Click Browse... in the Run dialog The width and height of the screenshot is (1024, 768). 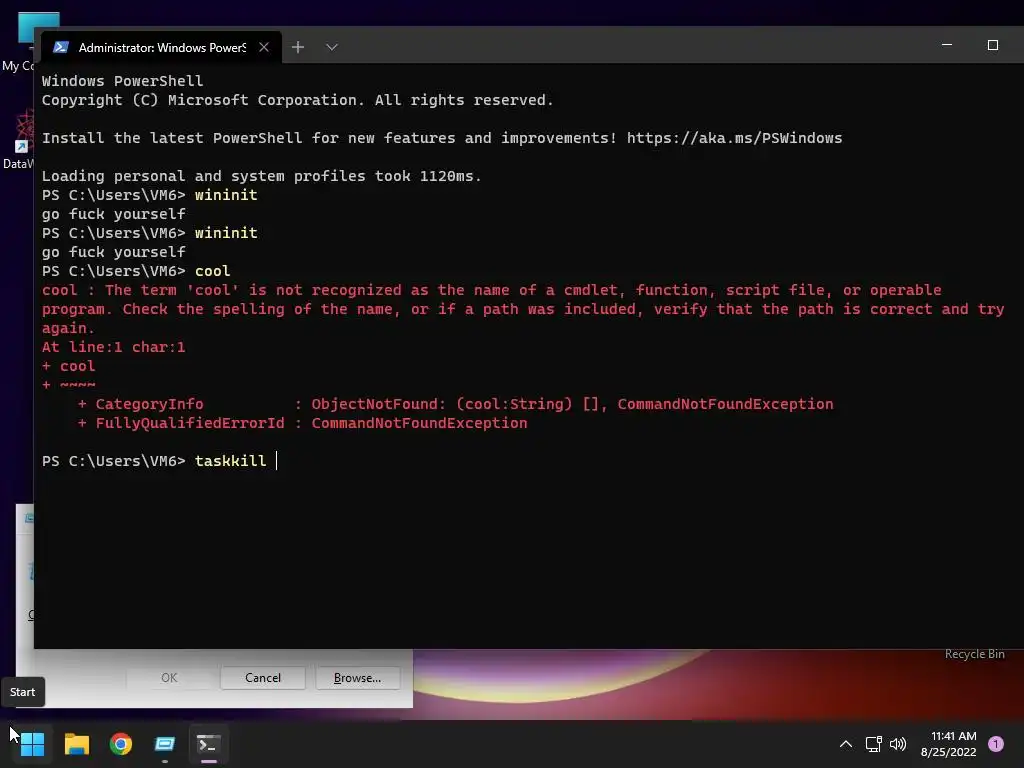click(x=357, y=678)
